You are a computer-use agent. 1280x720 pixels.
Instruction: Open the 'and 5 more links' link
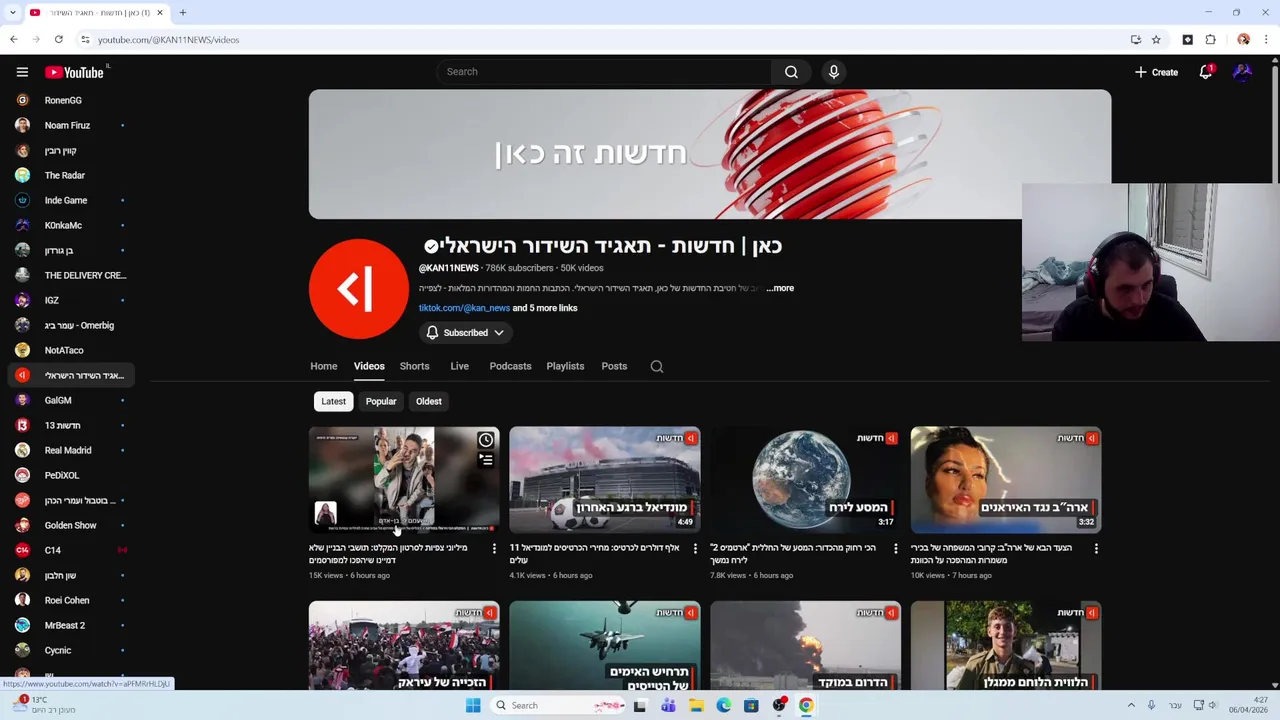click(545, 308)
